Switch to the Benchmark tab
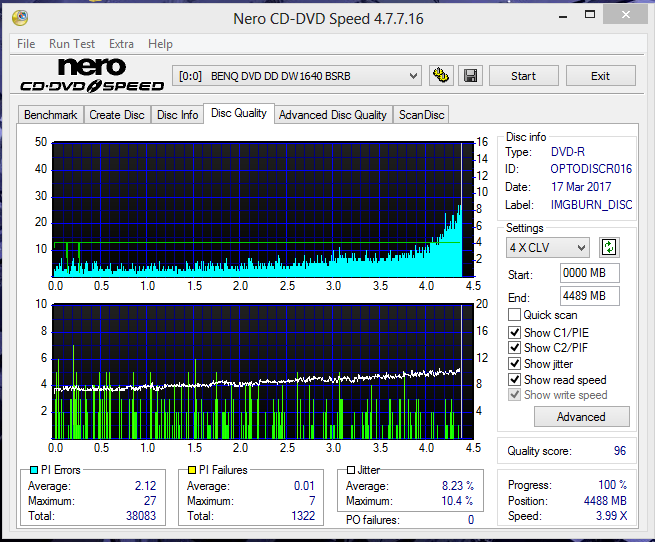This screenshot has height=542, width=655. [51, 115]
